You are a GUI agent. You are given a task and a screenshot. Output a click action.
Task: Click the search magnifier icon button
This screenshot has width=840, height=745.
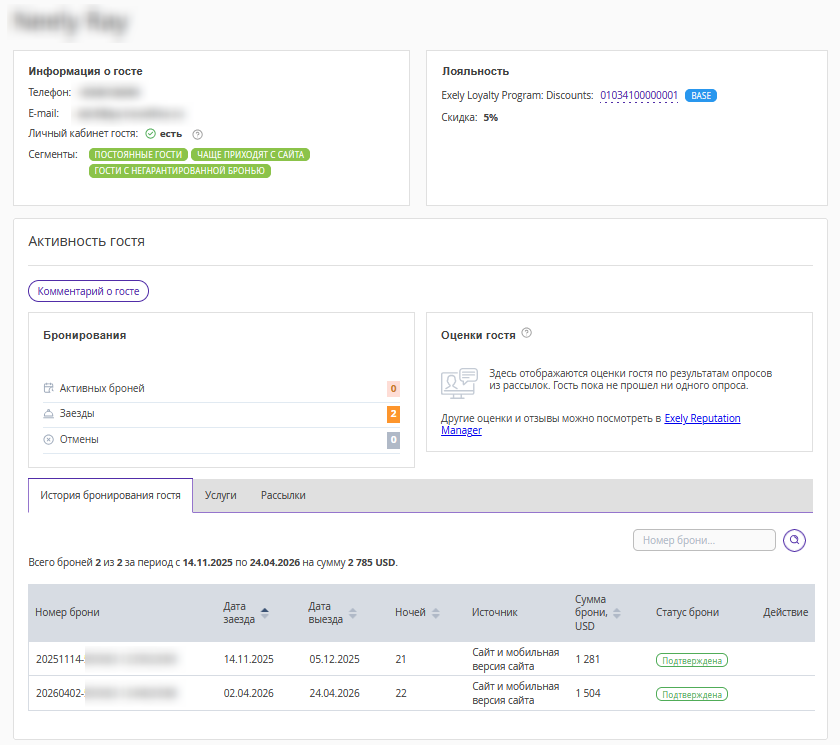794,540
